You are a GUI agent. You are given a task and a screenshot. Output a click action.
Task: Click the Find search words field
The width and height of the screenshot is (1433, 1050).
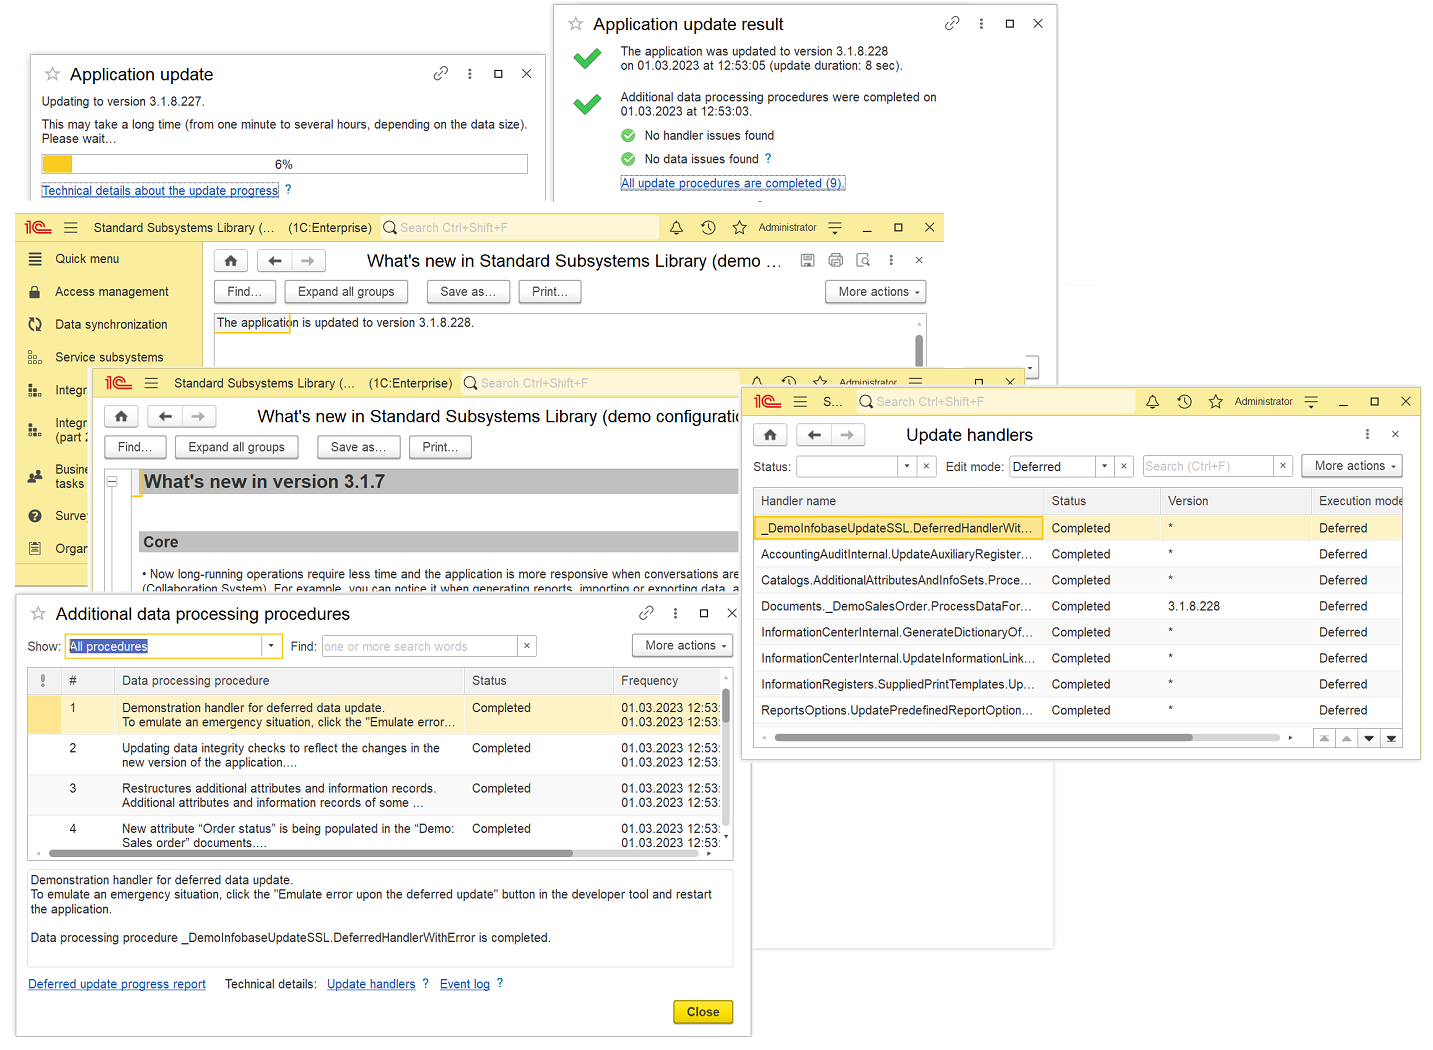click(x=419, y=646)
